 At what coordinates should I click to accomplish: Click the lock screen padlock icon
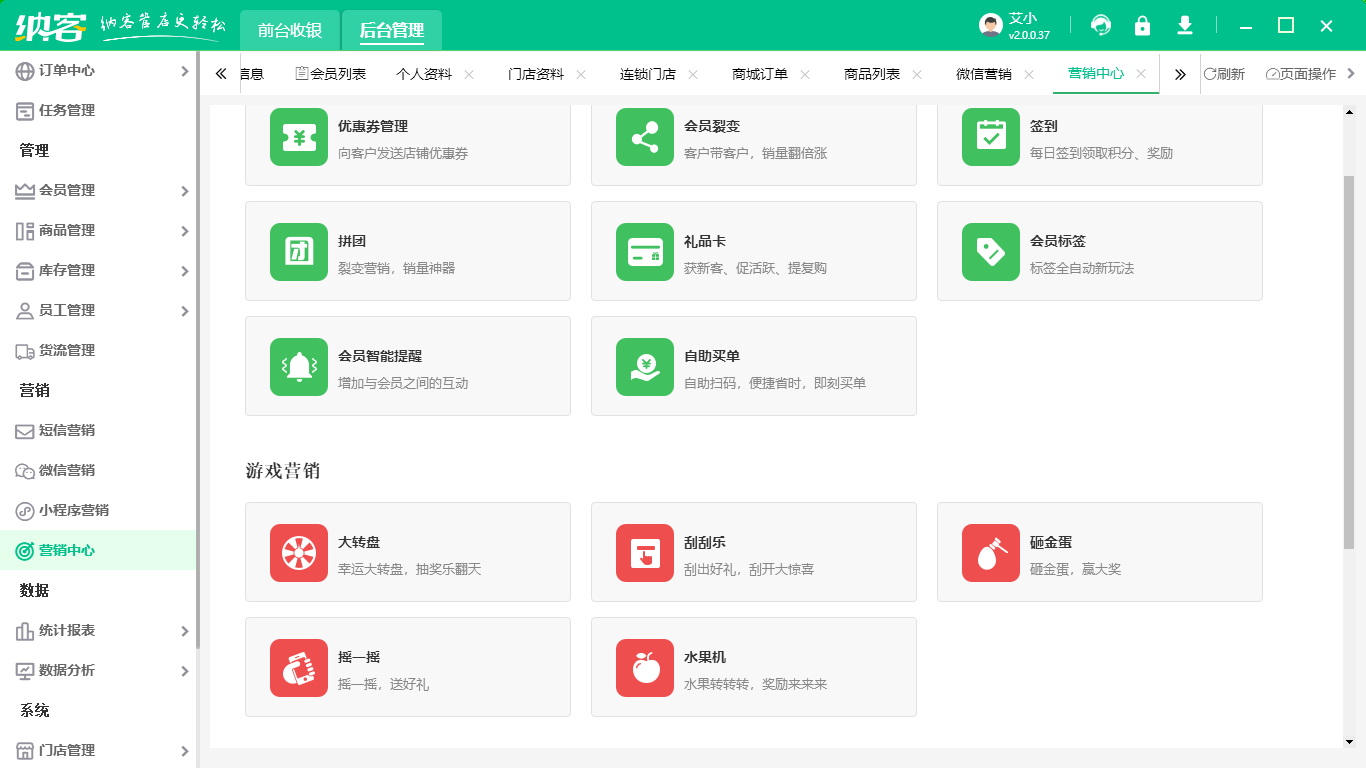(x=1142, y=26)
